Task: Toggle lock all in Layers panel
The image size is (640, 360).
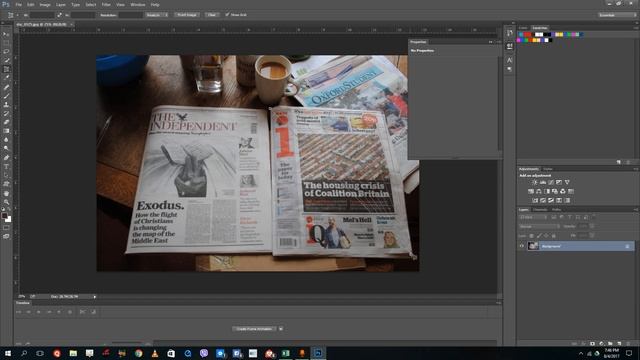Action: pyautogui.click(x=553, y=236)
